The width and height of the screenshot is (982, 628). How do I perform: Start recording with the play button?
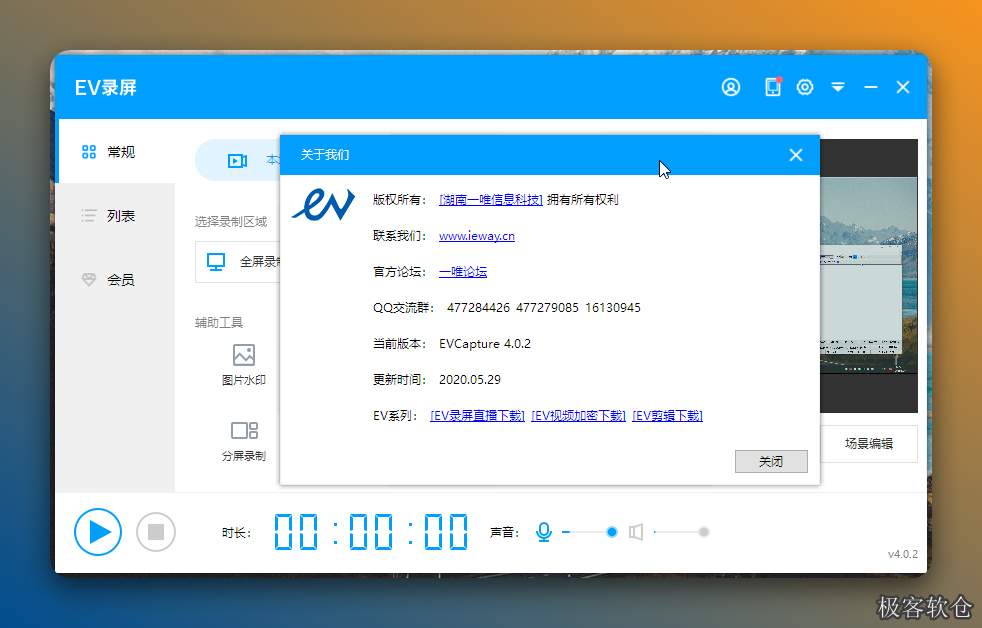(98, 532)
